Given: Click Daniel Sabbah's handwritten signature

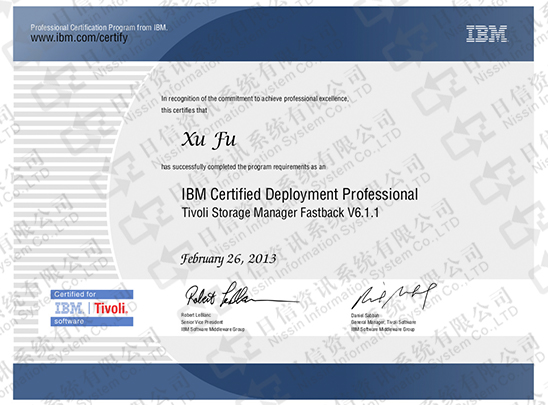Looking at the screenshot, I should [394, 296].
